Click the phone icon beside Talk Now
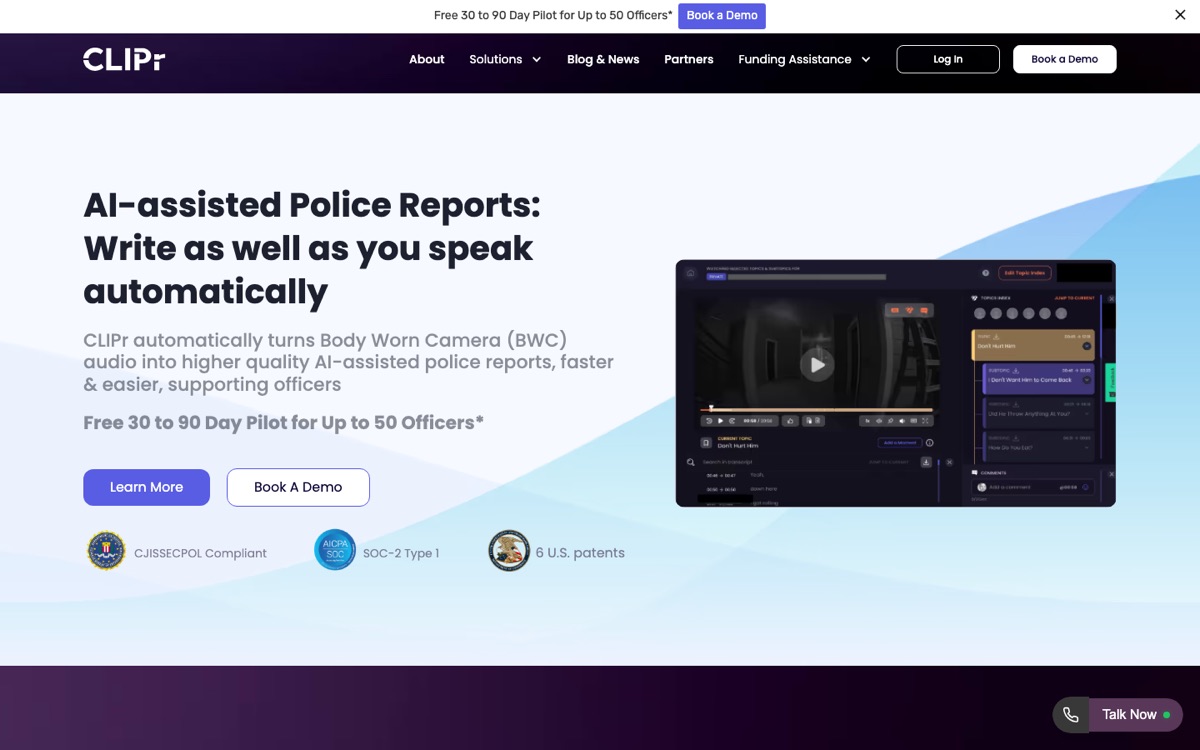1200x750 pixels. tap(1071, 715)
